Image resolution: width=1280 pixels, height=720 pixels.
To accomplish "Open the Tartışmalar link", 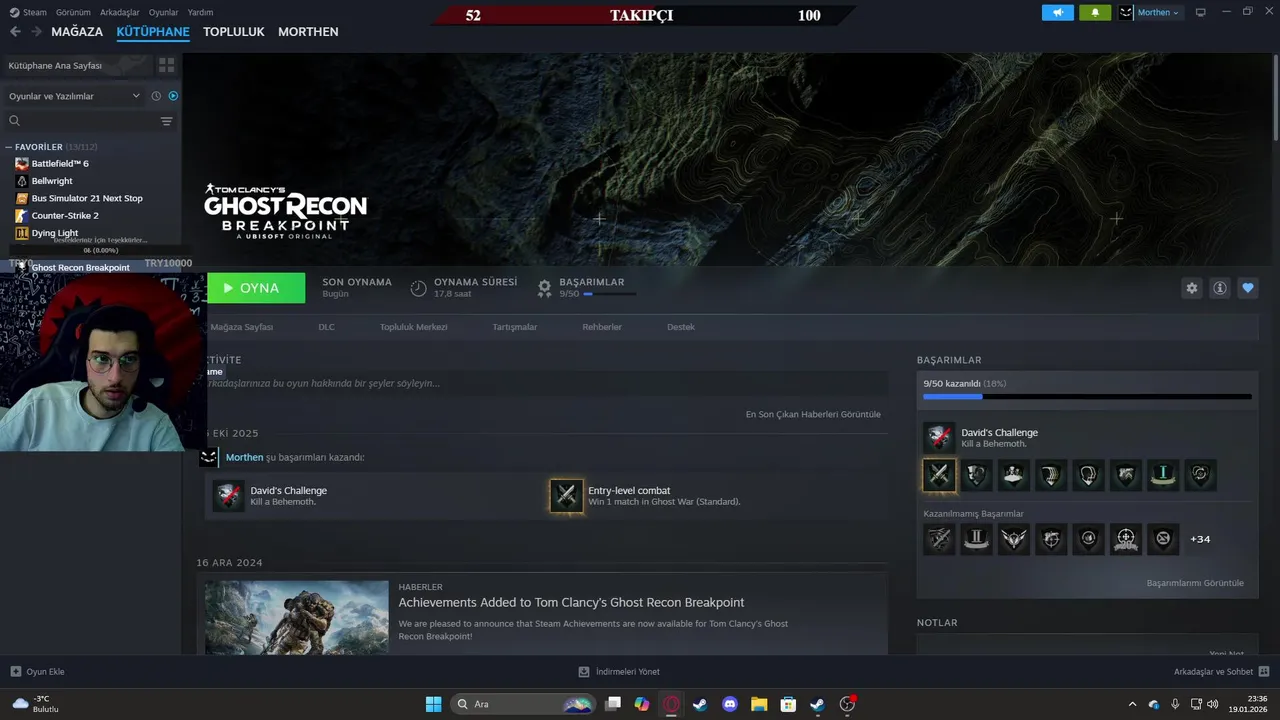I will click(x=515, y=327).
